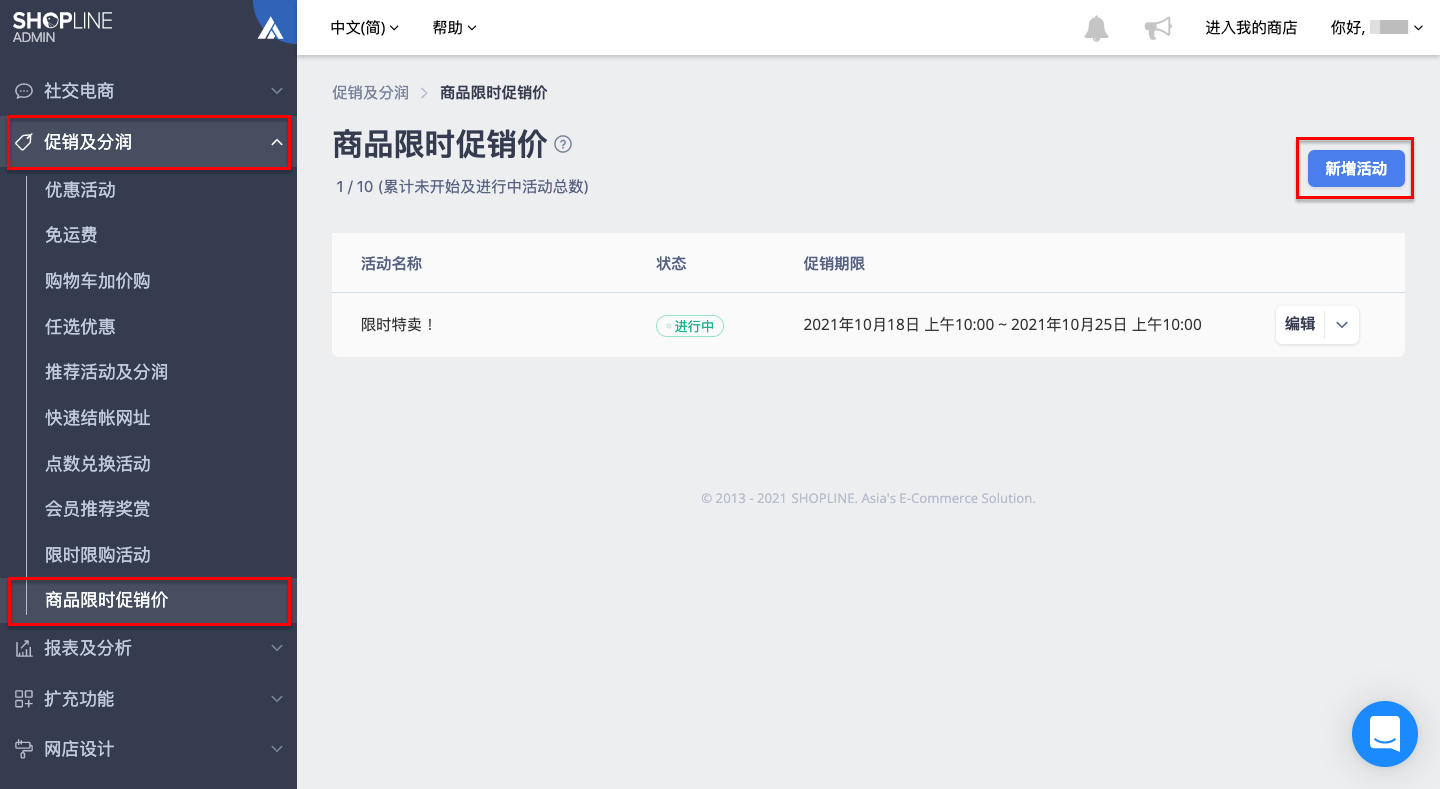This screenshot has height=789, width=1440.
Task: Click the 进入我的商店 link
Action: click(x=1251, y=28)
